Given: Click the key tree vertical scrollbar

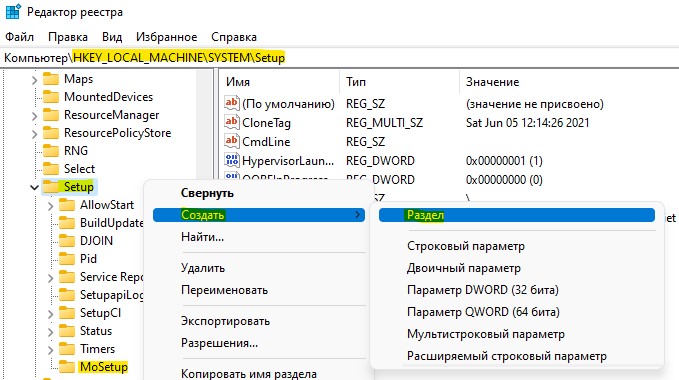Looking at the screenshot, I should pyautogui.click(x=205, y=126).
